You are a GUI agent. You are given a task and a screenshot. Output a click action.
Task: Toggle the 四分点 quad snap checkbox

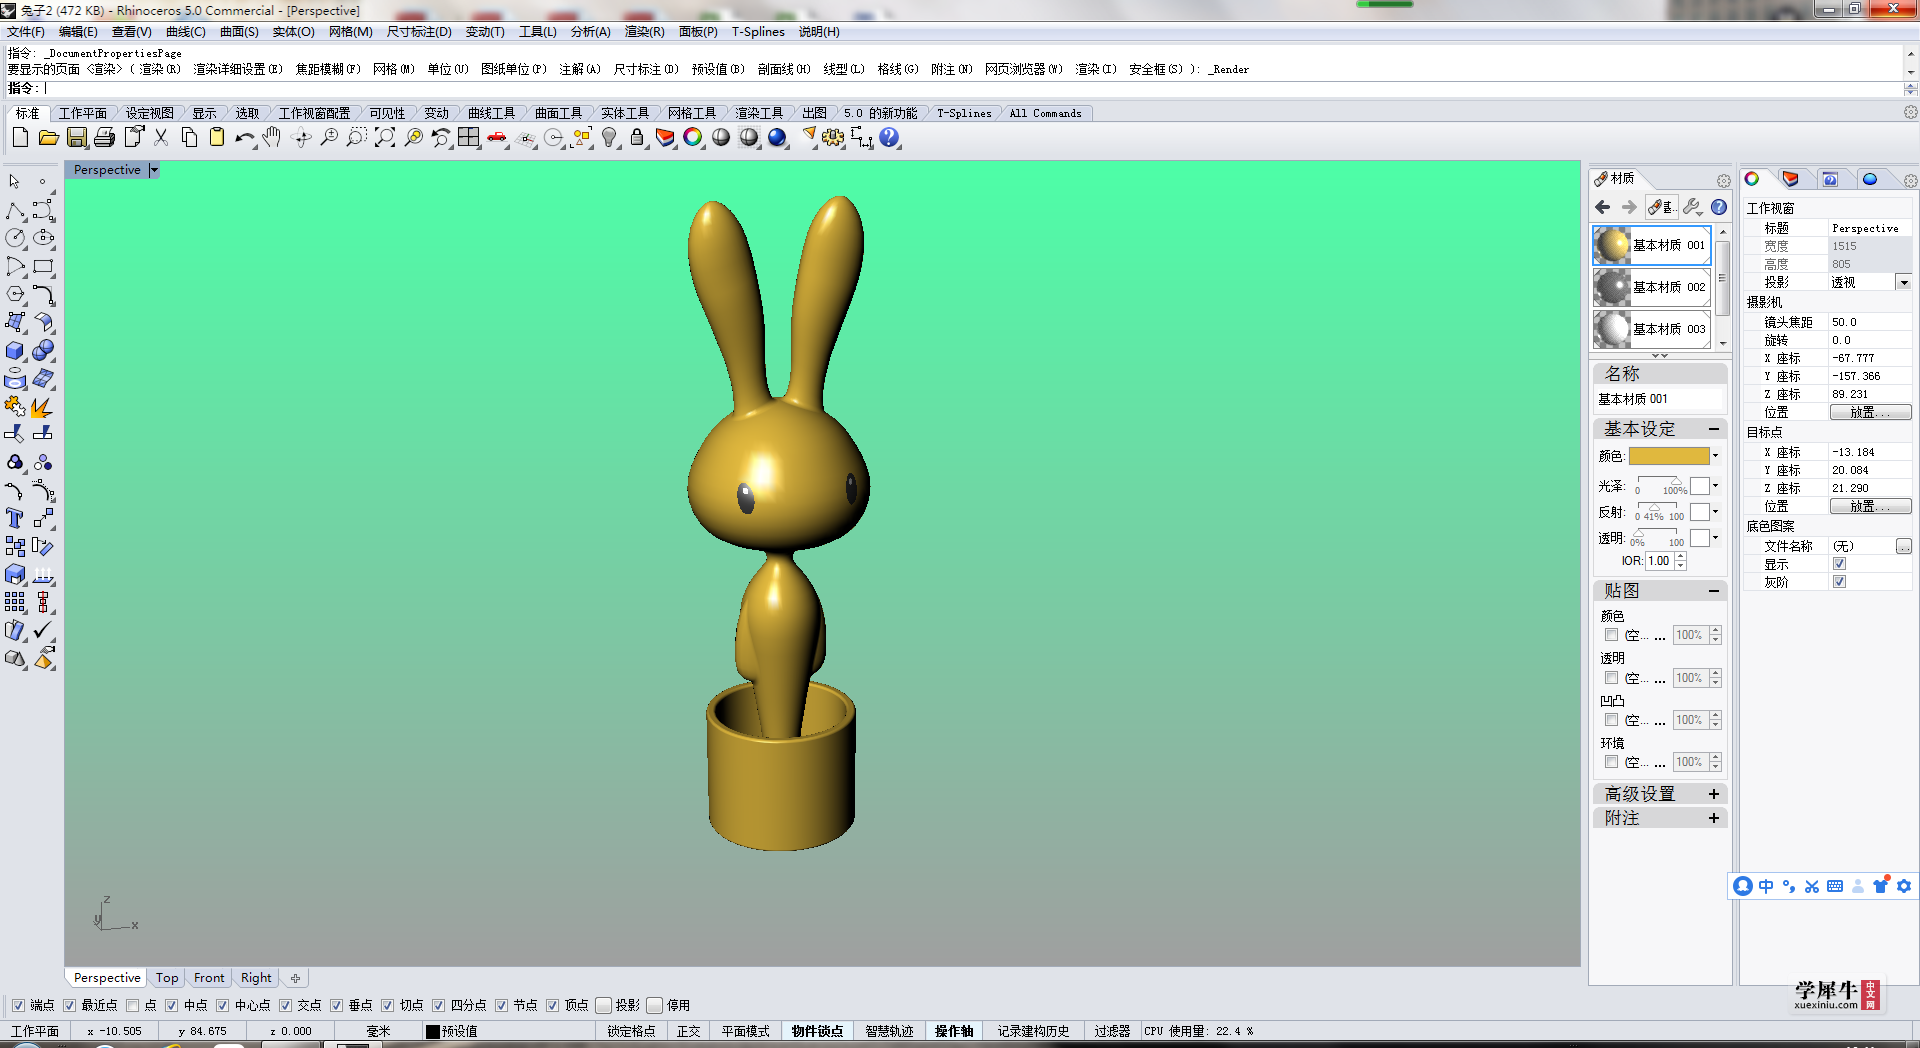click(x=438, y=1005)
